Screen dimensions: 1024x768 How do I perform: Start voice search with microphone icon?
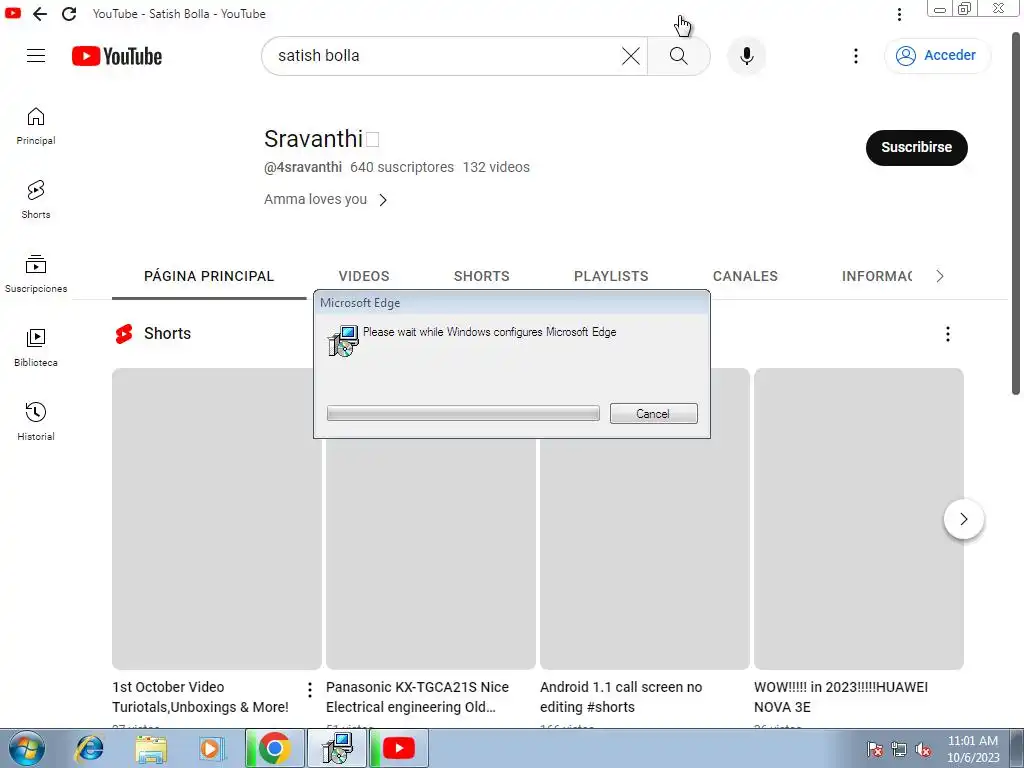pos(746,56)
